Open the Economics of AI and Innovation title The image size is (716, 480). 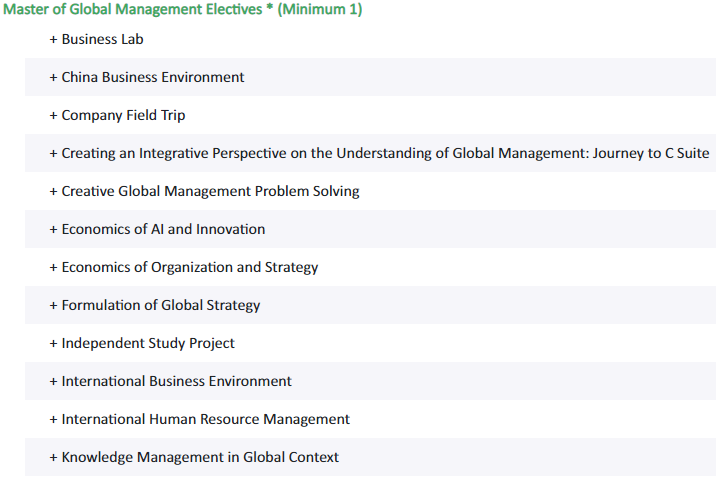click(163, 229)
